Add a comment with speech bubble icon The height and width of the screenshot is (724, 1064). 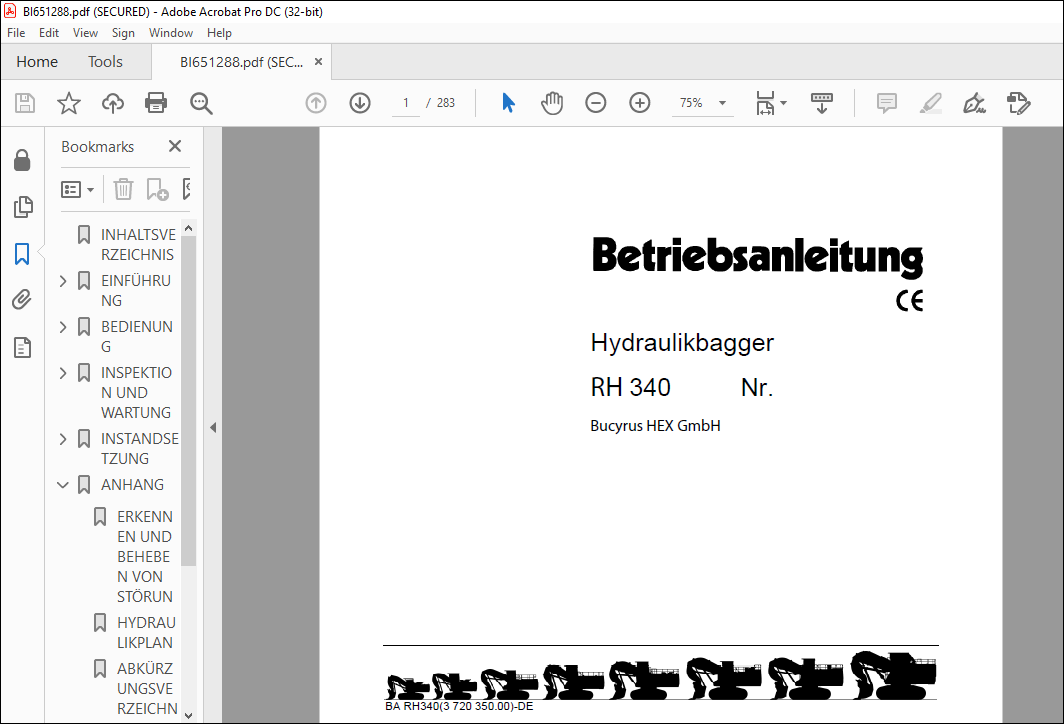click(x=886, y=103)
